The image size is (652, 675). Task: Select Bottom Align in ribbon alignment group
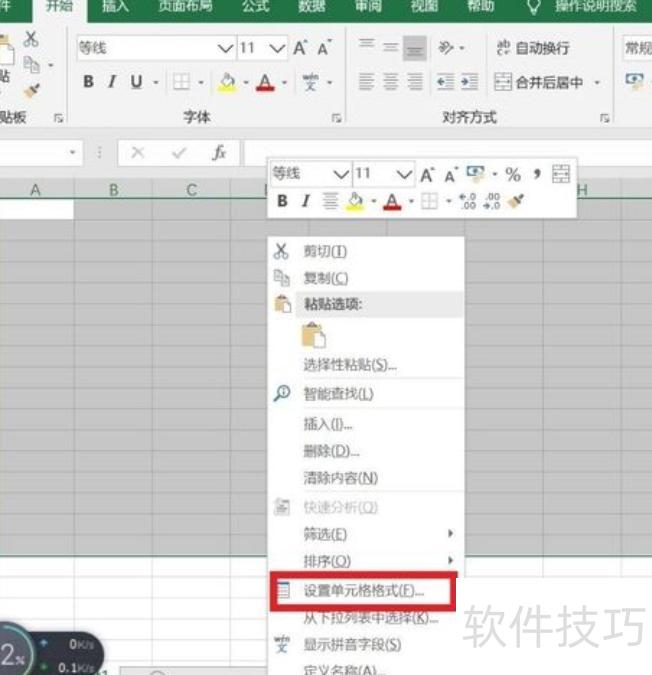click(x=414, y=48)
